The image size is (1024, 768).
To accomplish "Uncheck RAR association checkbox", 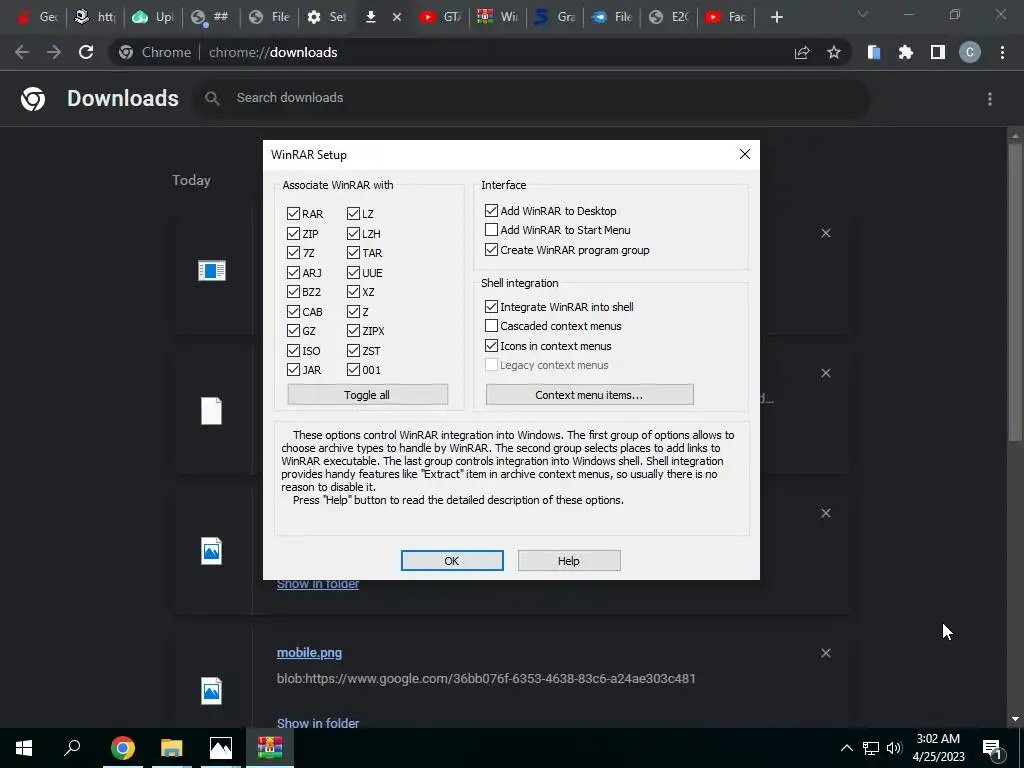I will pos(293,214).
